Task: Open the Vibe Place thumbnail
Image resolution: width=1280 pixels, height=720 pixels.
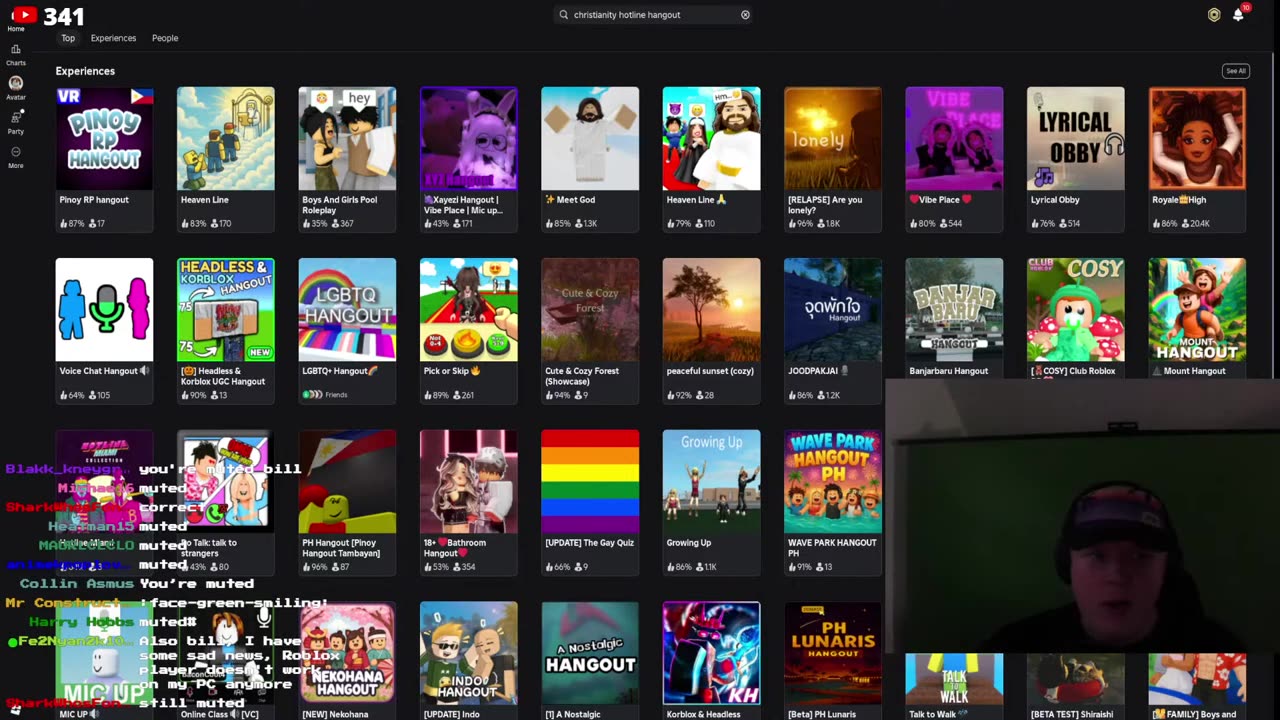Action: (x=954, y=139)
